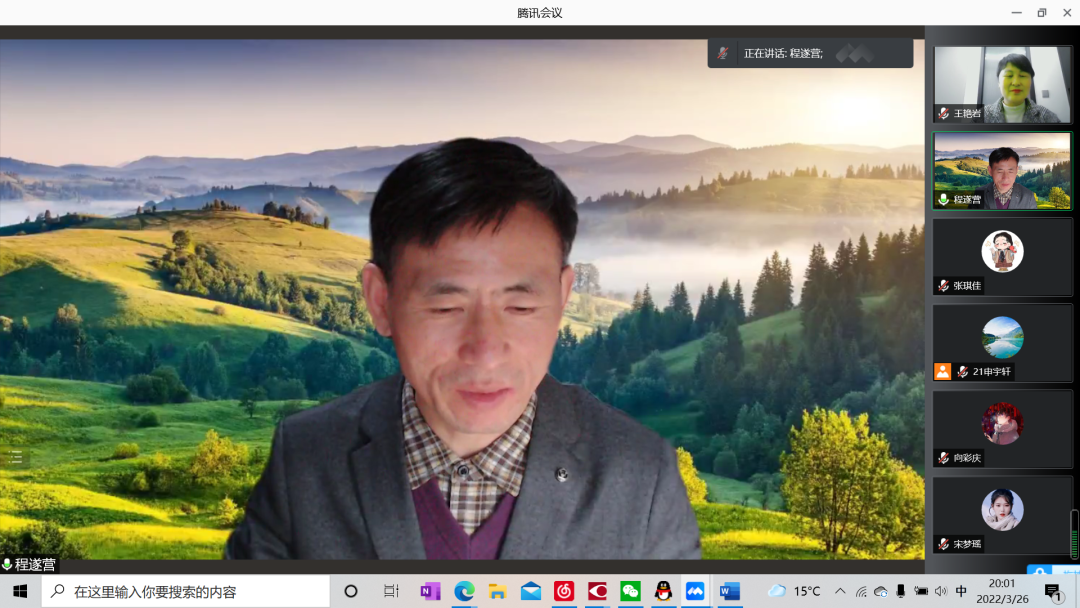Toggle the volume icon in system tray
The image size is (1080, 608).
click(941, 591)
